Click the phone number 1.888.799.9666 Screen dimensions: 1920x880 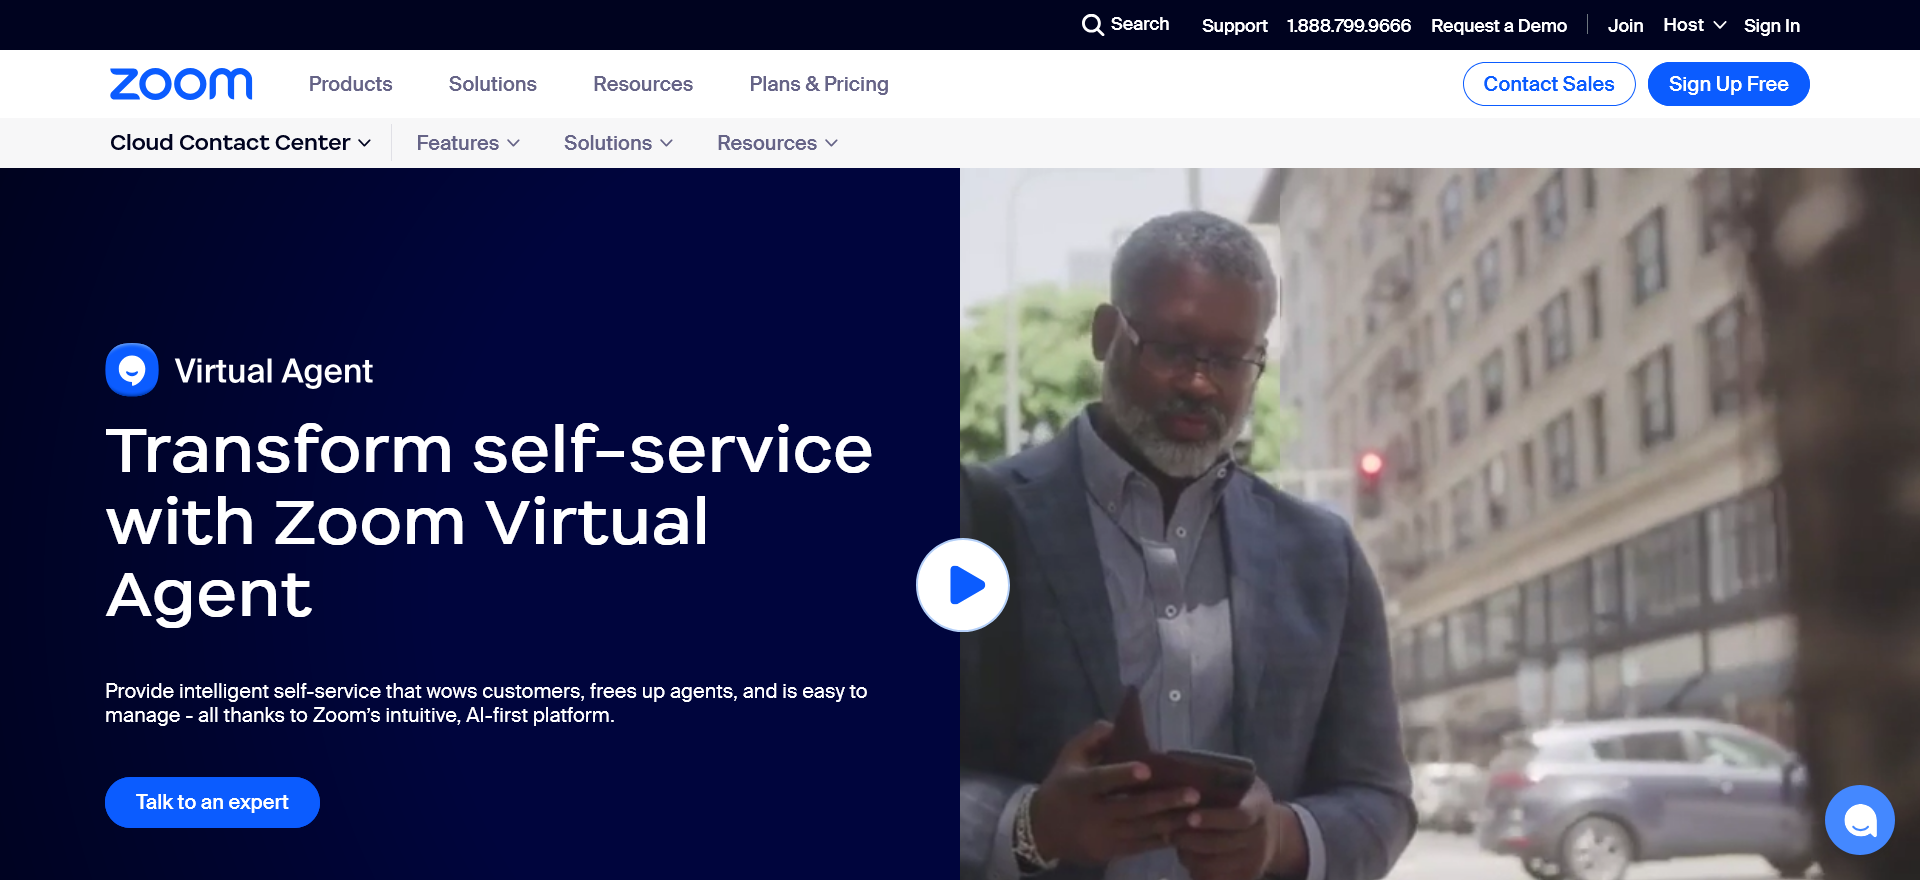(x=1348, y=25)
